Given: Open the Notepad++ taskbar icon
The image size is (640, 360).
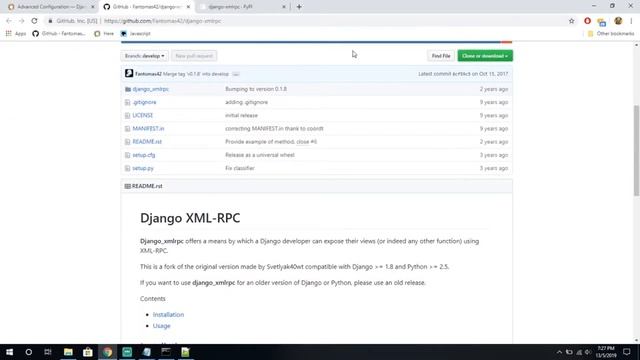Looking at the screenshot, I should pos(185,352).
